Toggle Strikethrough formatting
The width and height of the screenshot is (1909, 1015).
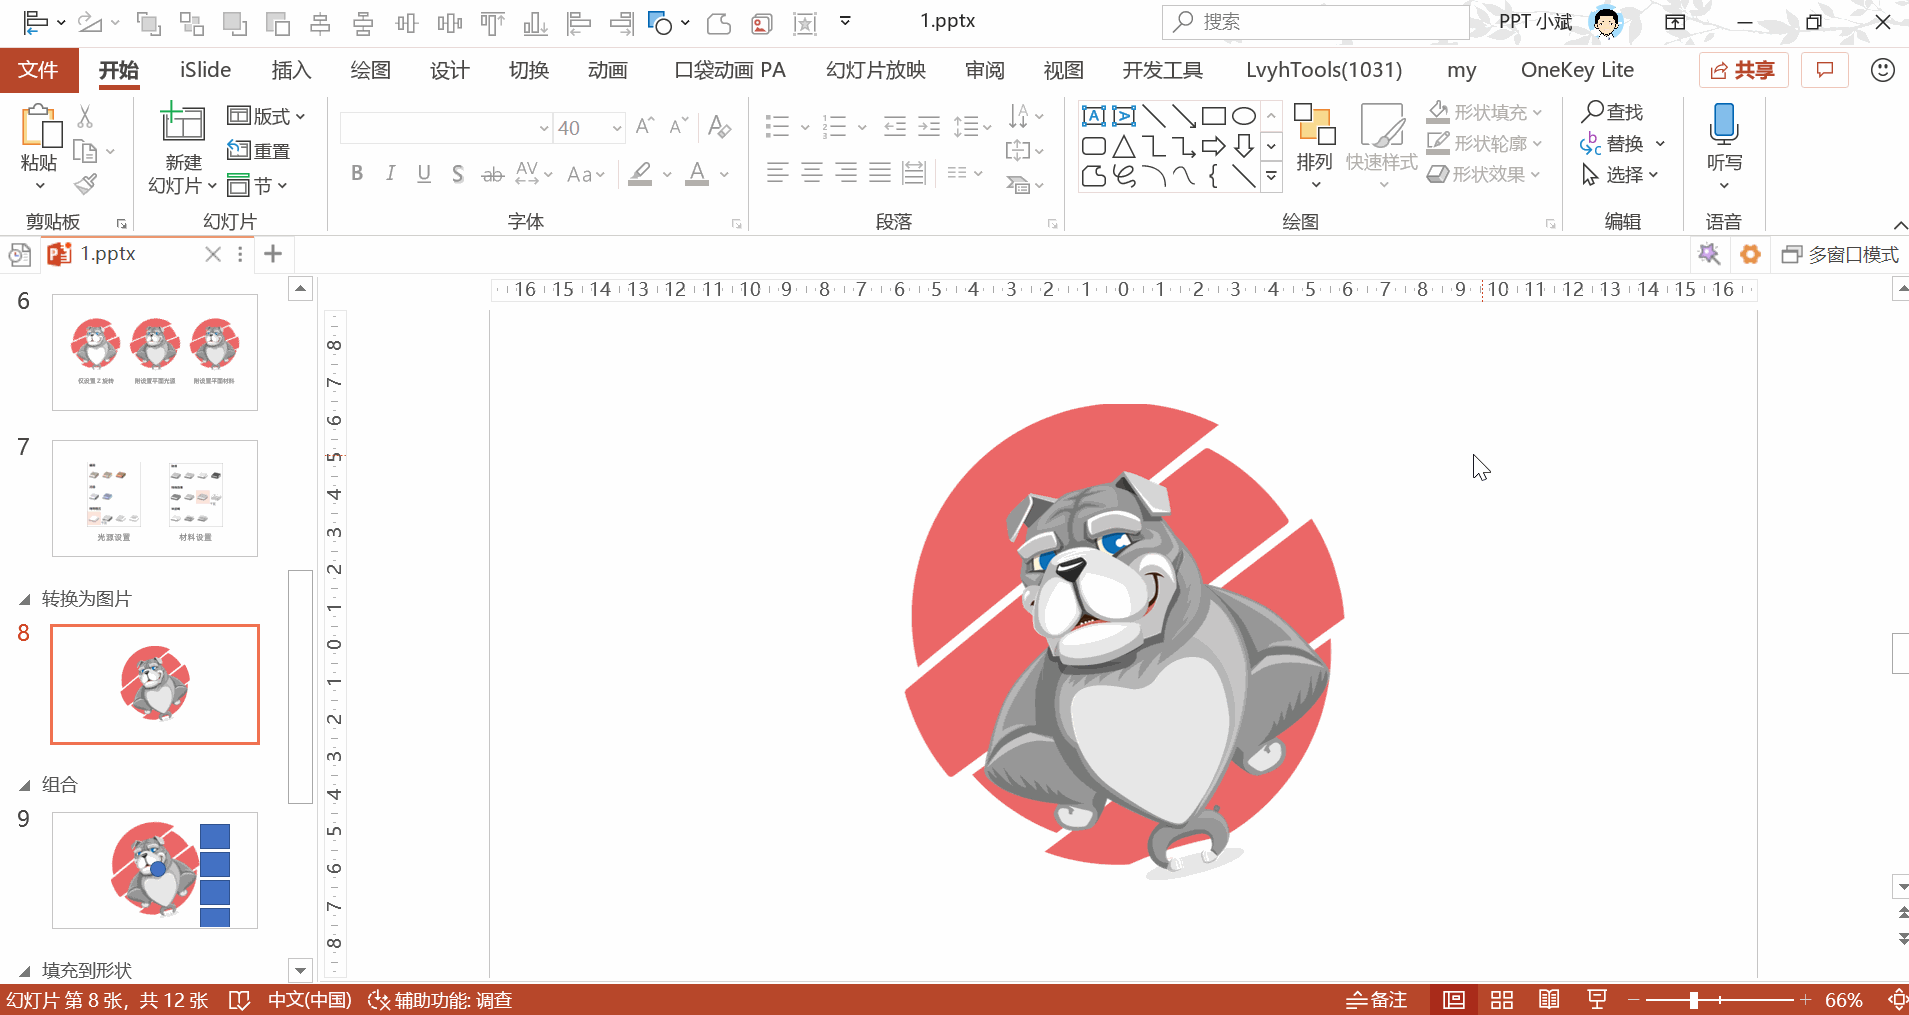[x=492, y=174]
